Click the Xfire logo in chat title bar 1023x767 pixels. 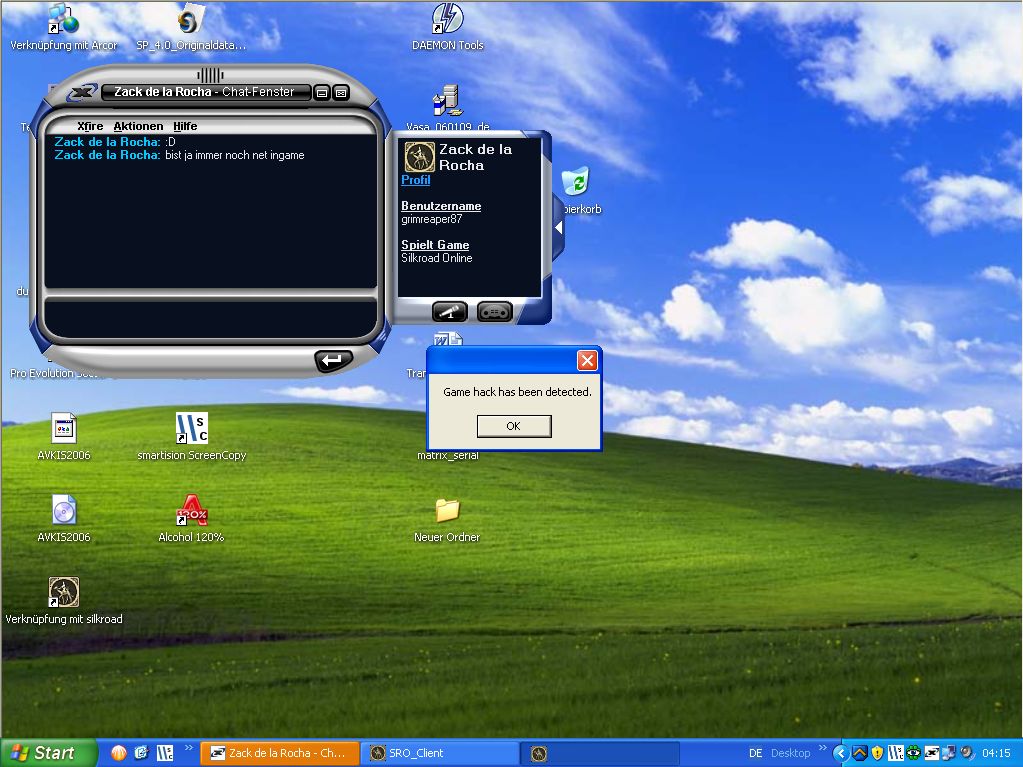pyautogui.click(x=82, y=92)
